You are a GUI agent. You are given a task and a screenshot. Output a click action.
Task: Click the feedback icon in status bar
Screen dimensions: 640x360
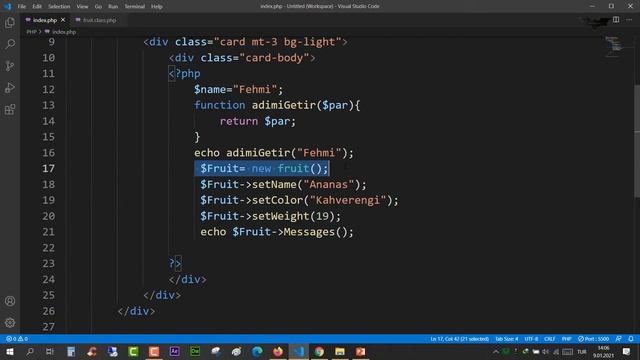pyautogui.click(x=619, y=339)
